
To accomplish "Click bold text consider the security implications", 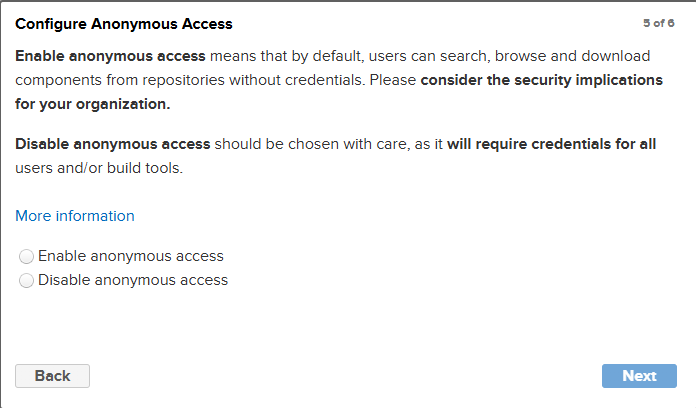I will click(541, 79).
